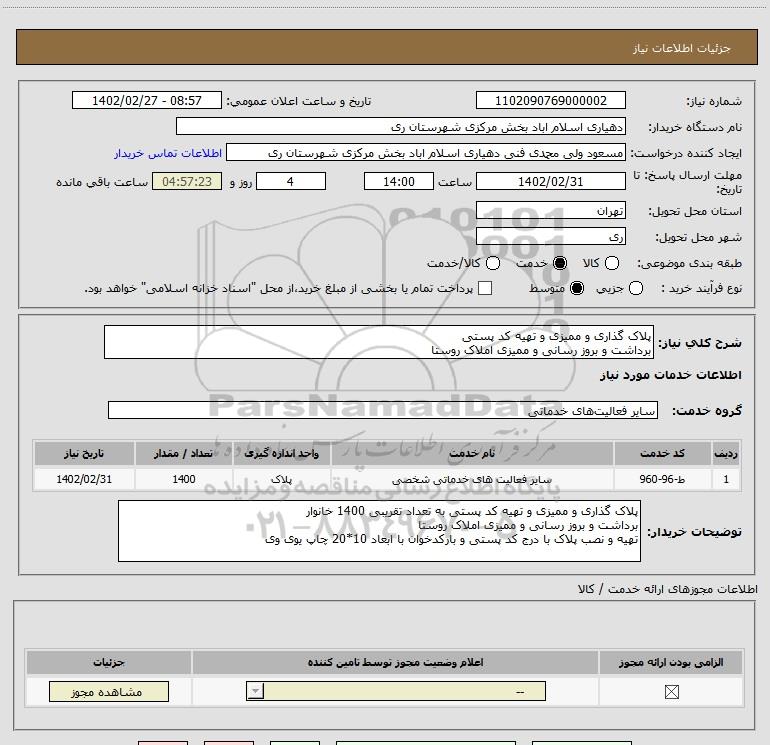Screen dimensions: 770x745
Task: Click the تعداد / مقدار column header
Action: [x=183, y=453]
